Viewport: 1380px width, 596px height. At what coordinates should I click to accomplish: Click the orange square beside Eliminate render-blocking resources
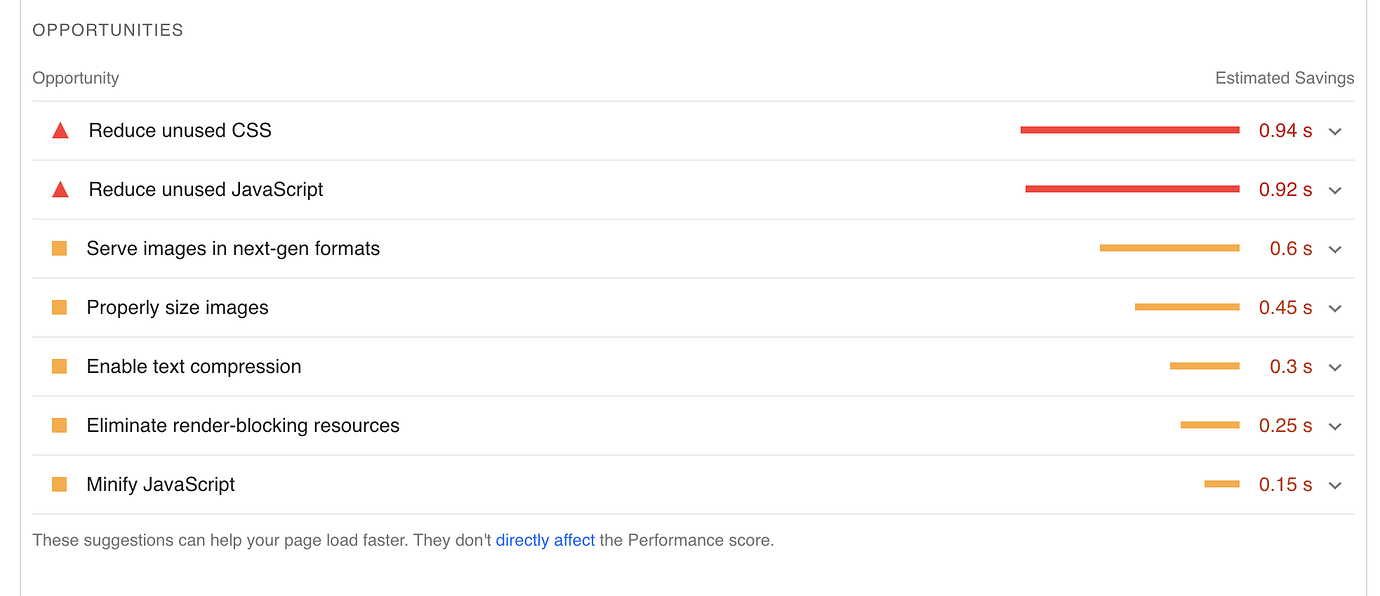tap(59, 425)
